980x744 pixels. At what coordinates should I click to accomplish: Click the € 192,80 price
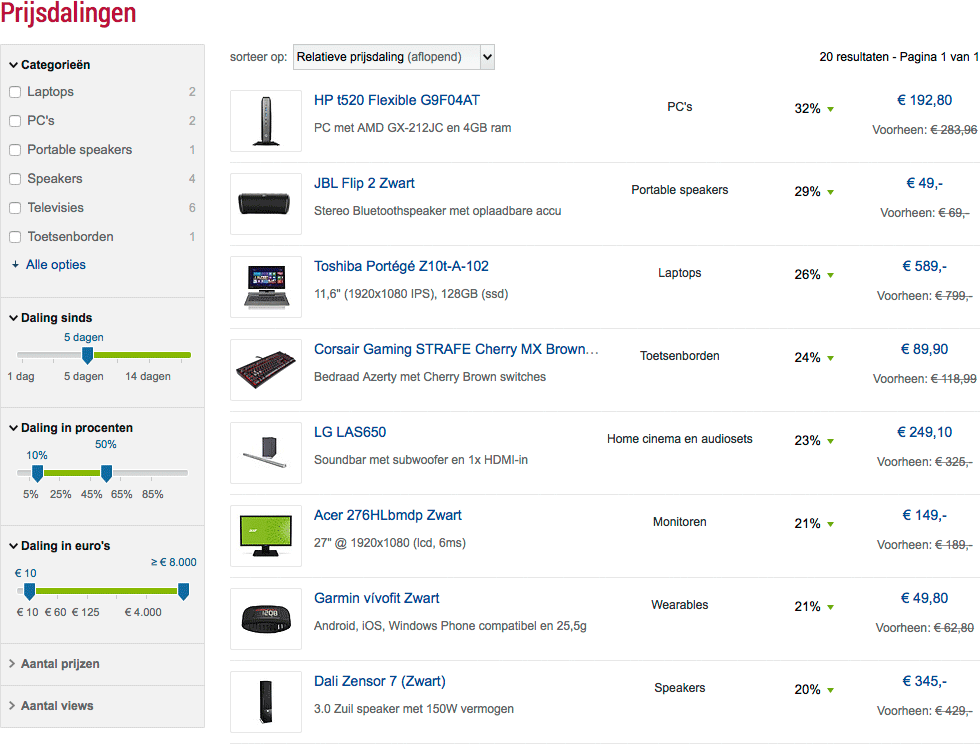(x=924, y=100)
